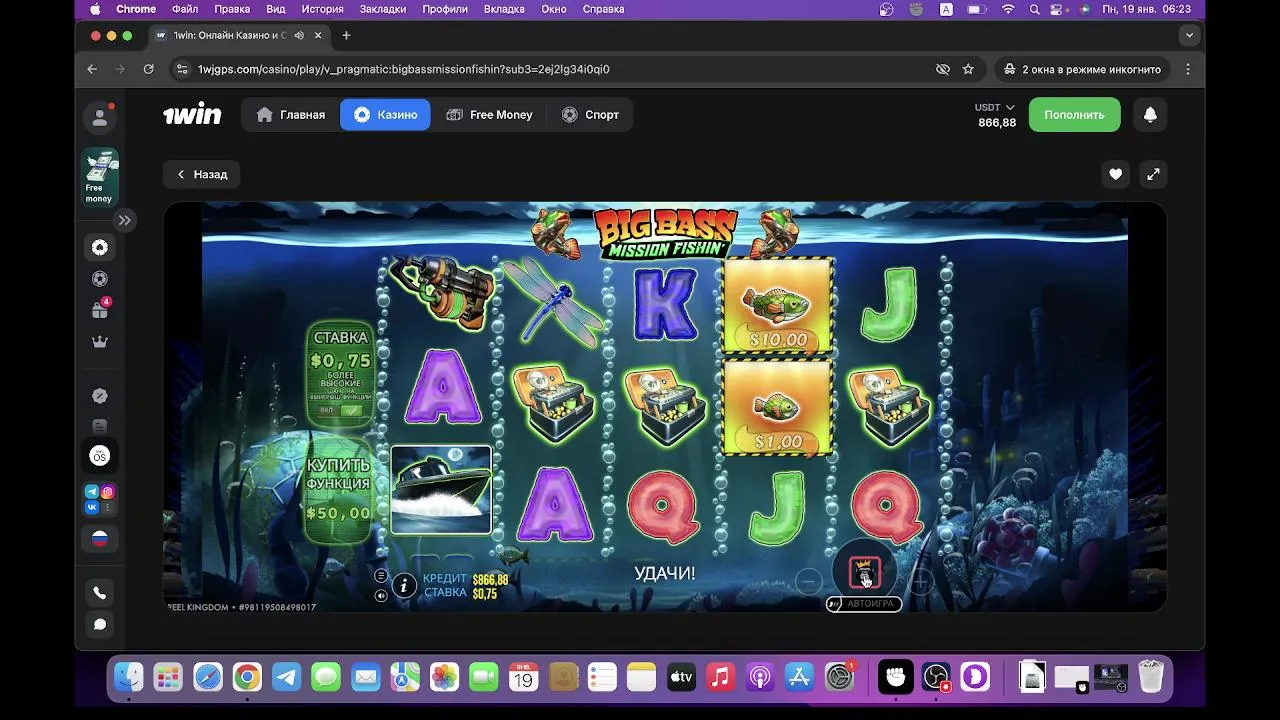The height and width of the screenshot is (720, 1280).
Task: Open Russian flag language selector
Action: (100, 539)
